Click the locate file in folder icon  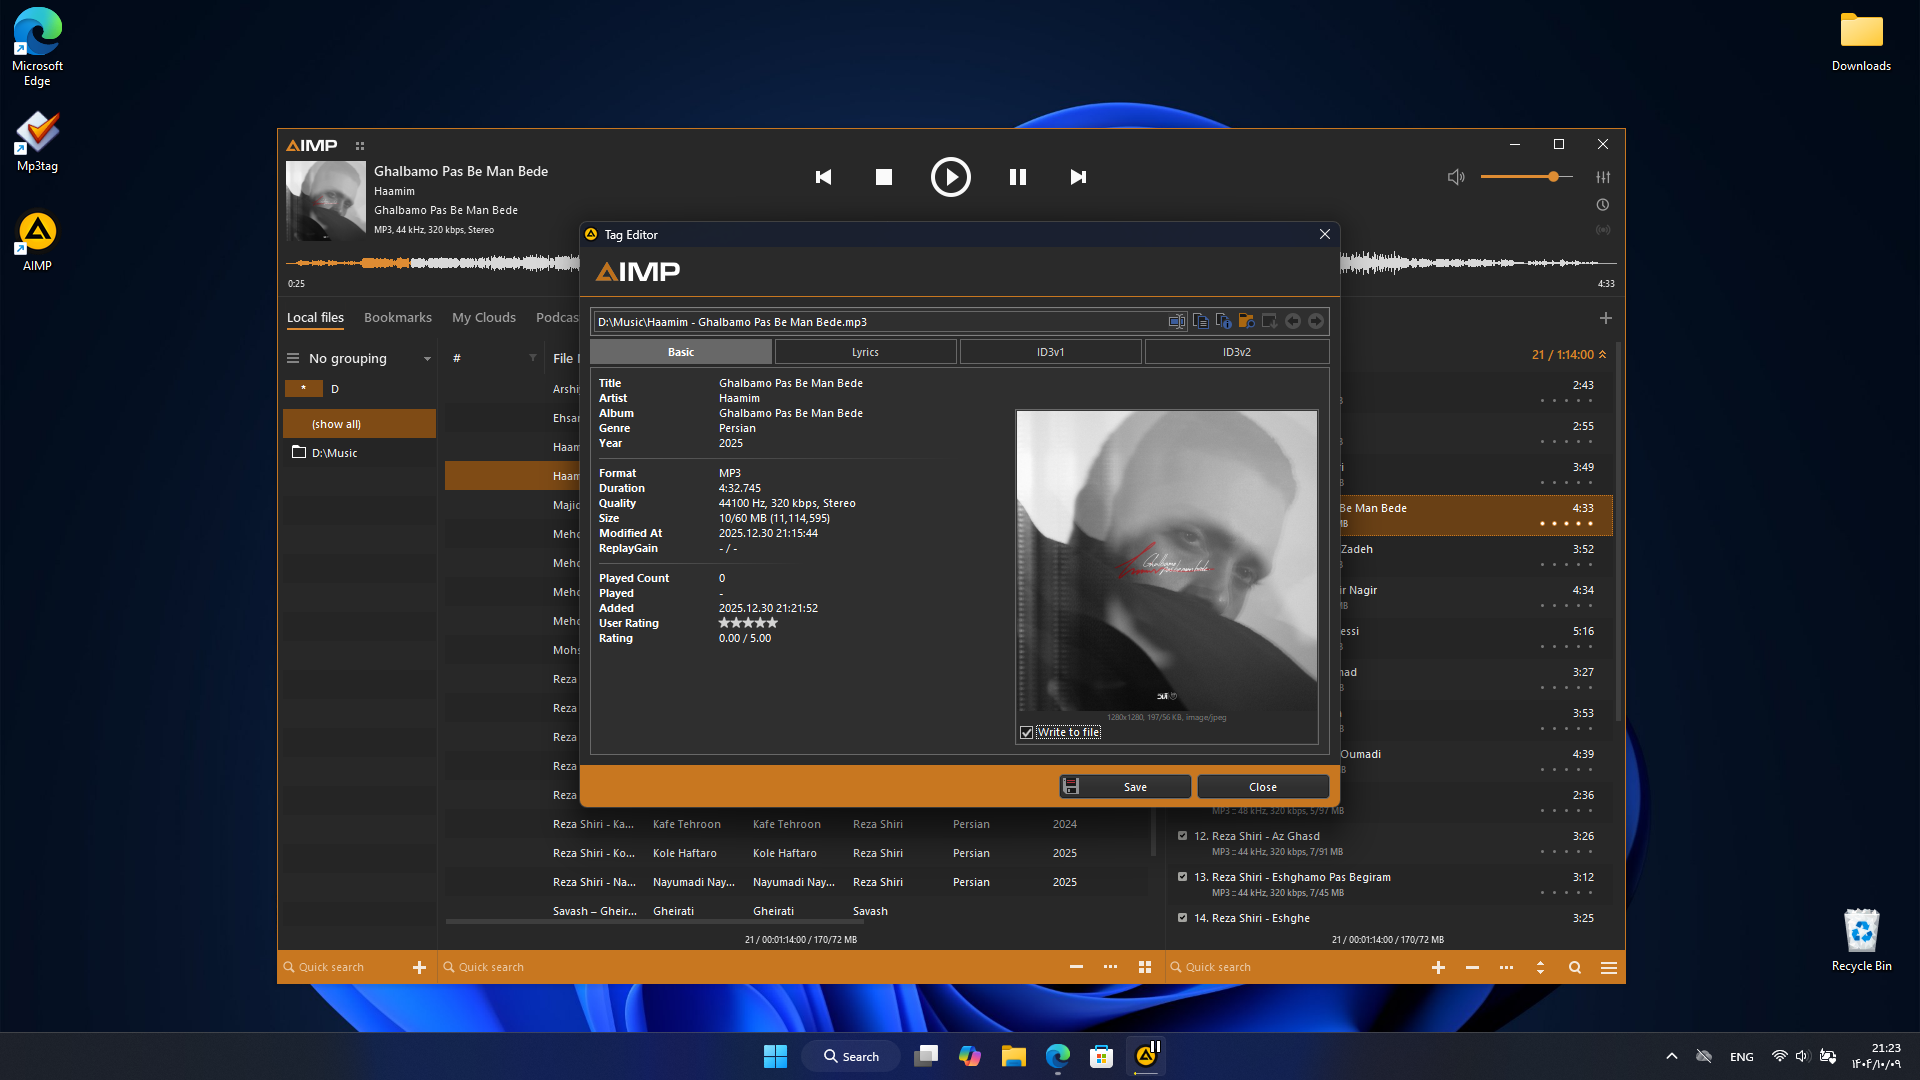[x=1246, y=321]
